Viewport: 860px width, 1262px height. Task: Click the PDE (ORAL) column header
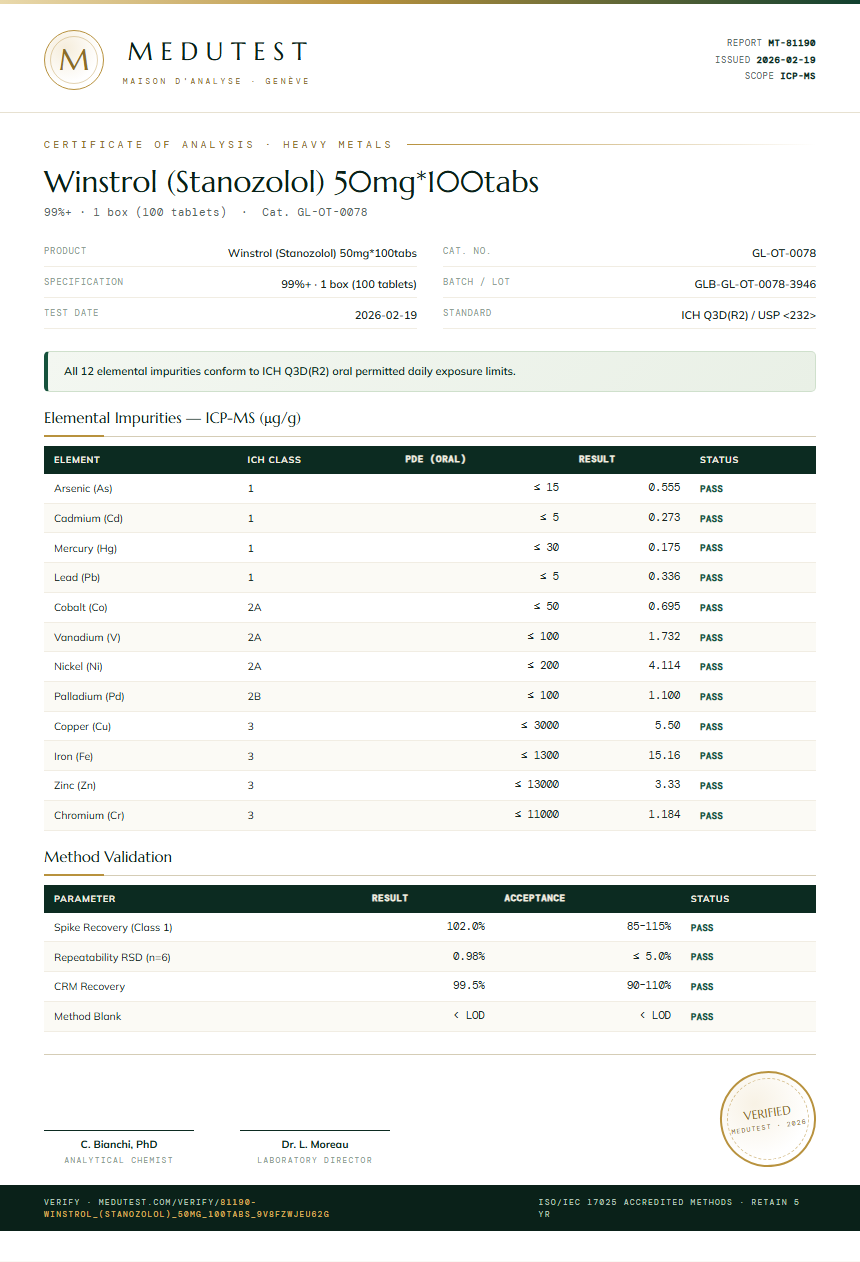436,460
